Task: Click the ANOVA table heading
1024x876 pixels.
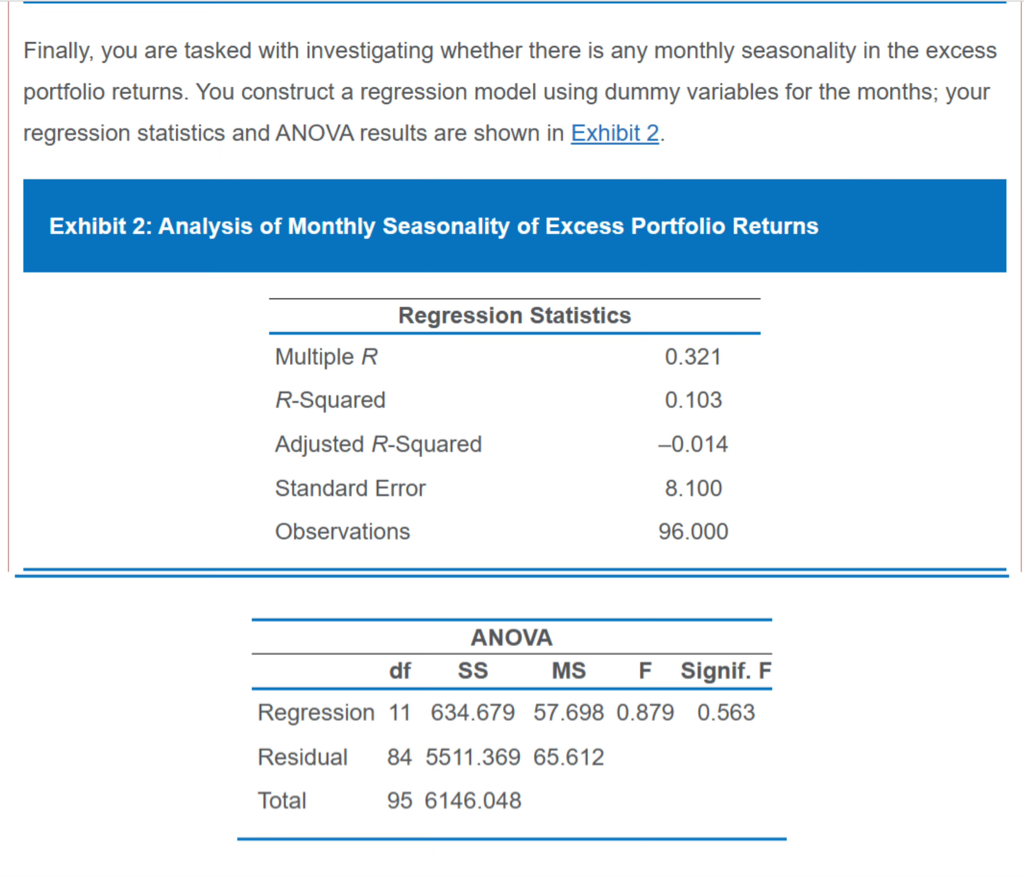Action: click(511, 638)
